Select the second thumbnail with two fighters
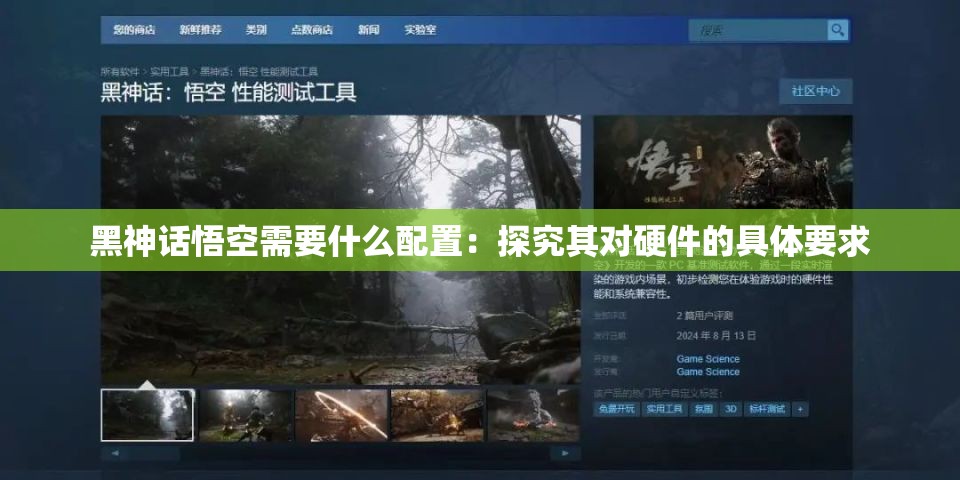Screen dimensions: 960x480 tap(245, 415)
